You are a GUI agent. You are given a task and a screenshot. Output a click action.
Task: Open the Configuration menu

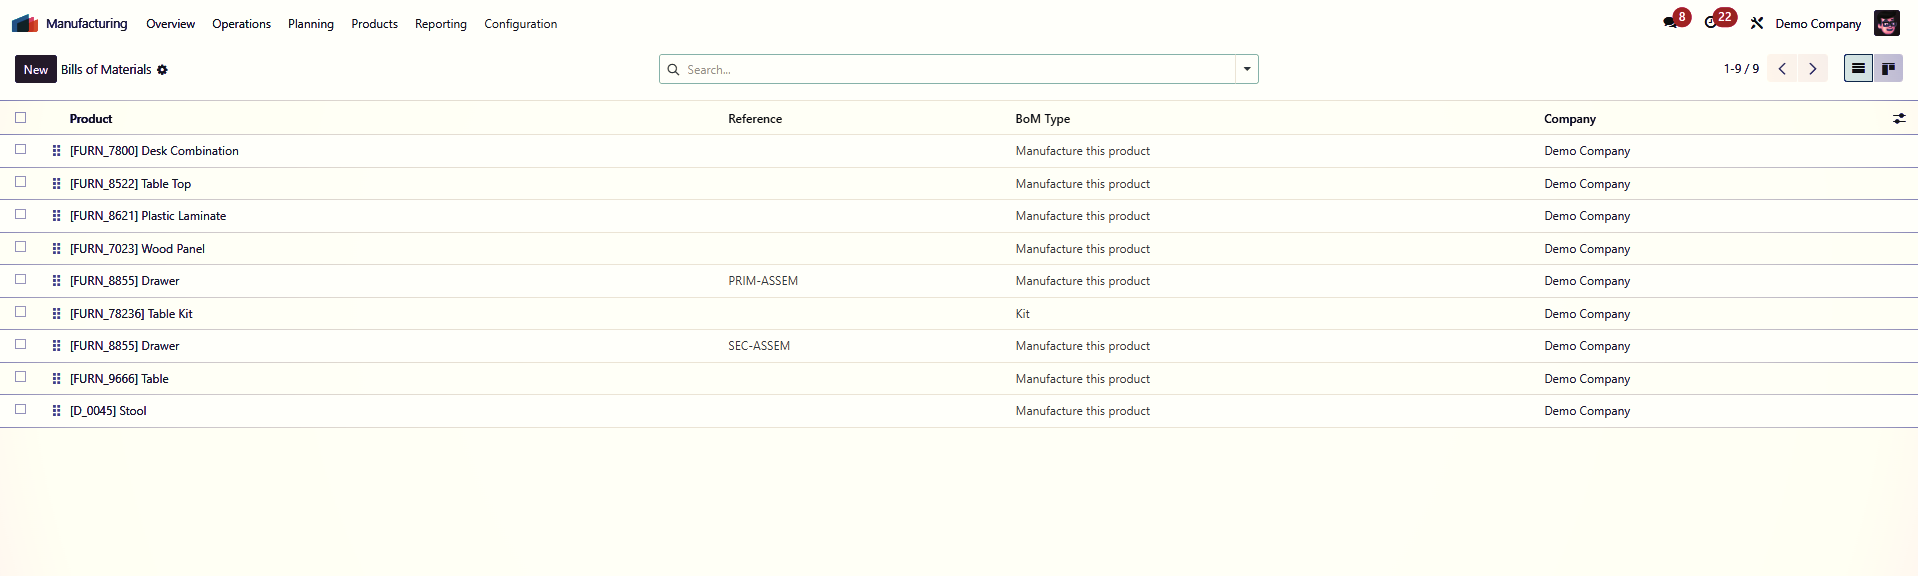tap(520, 24)
